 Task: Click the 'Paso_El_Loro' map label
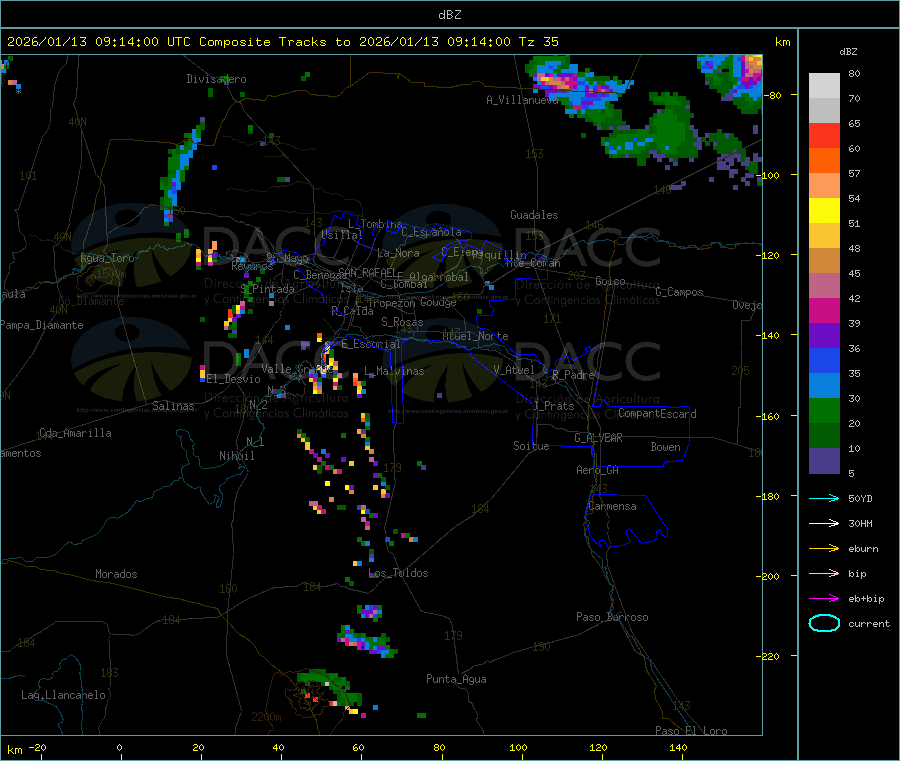tap(691, 731)
